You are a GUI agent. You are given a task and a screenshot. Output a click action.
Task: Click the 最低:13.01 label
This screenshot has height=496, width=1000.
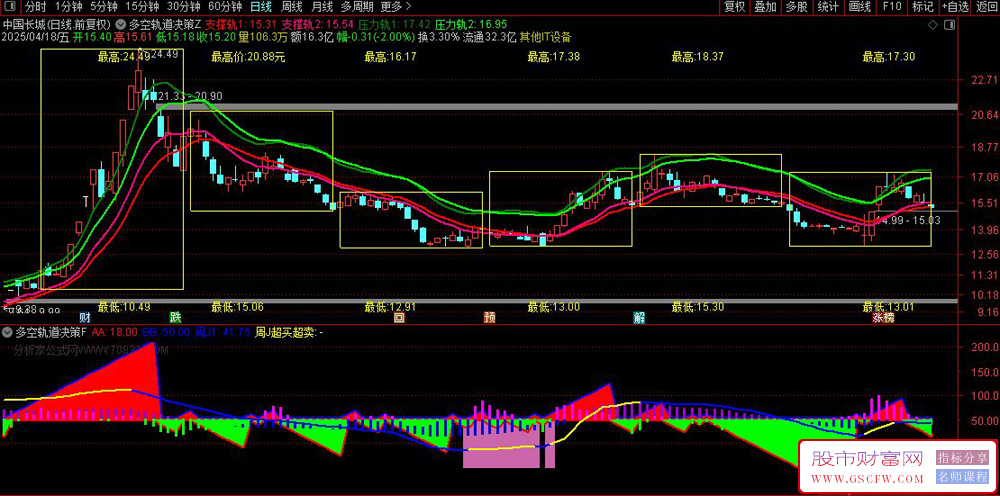[x=888, y=307]
